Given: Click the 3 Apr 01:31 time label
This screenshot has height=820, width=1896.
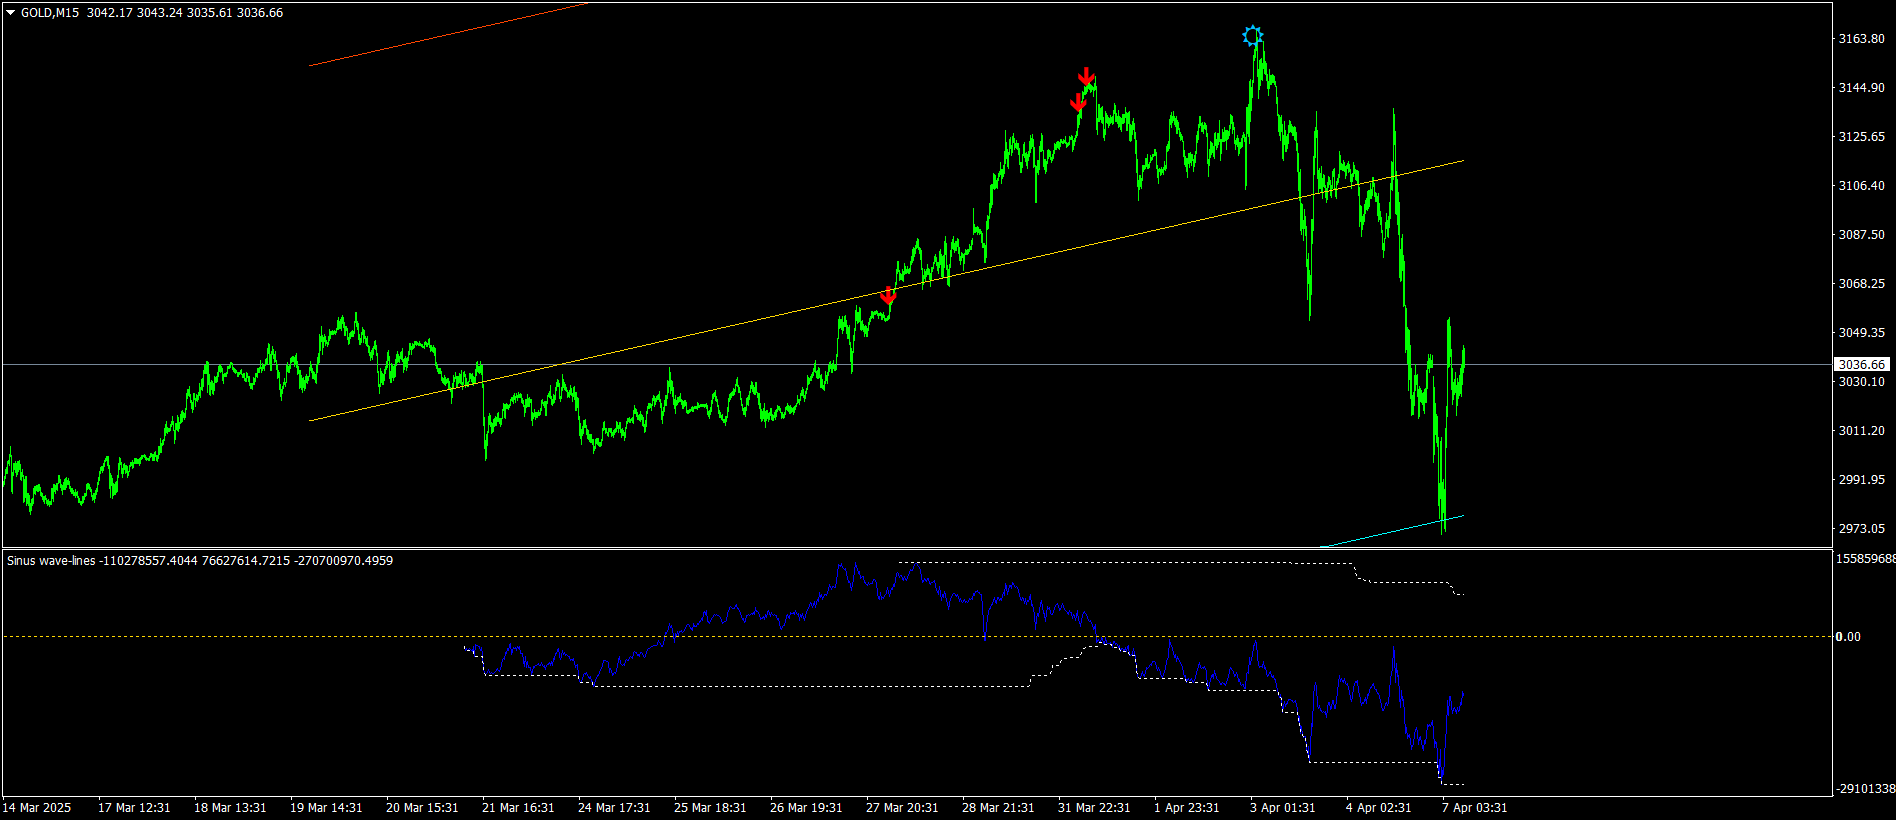Looking at the screenshot, I should (1282, 808).
